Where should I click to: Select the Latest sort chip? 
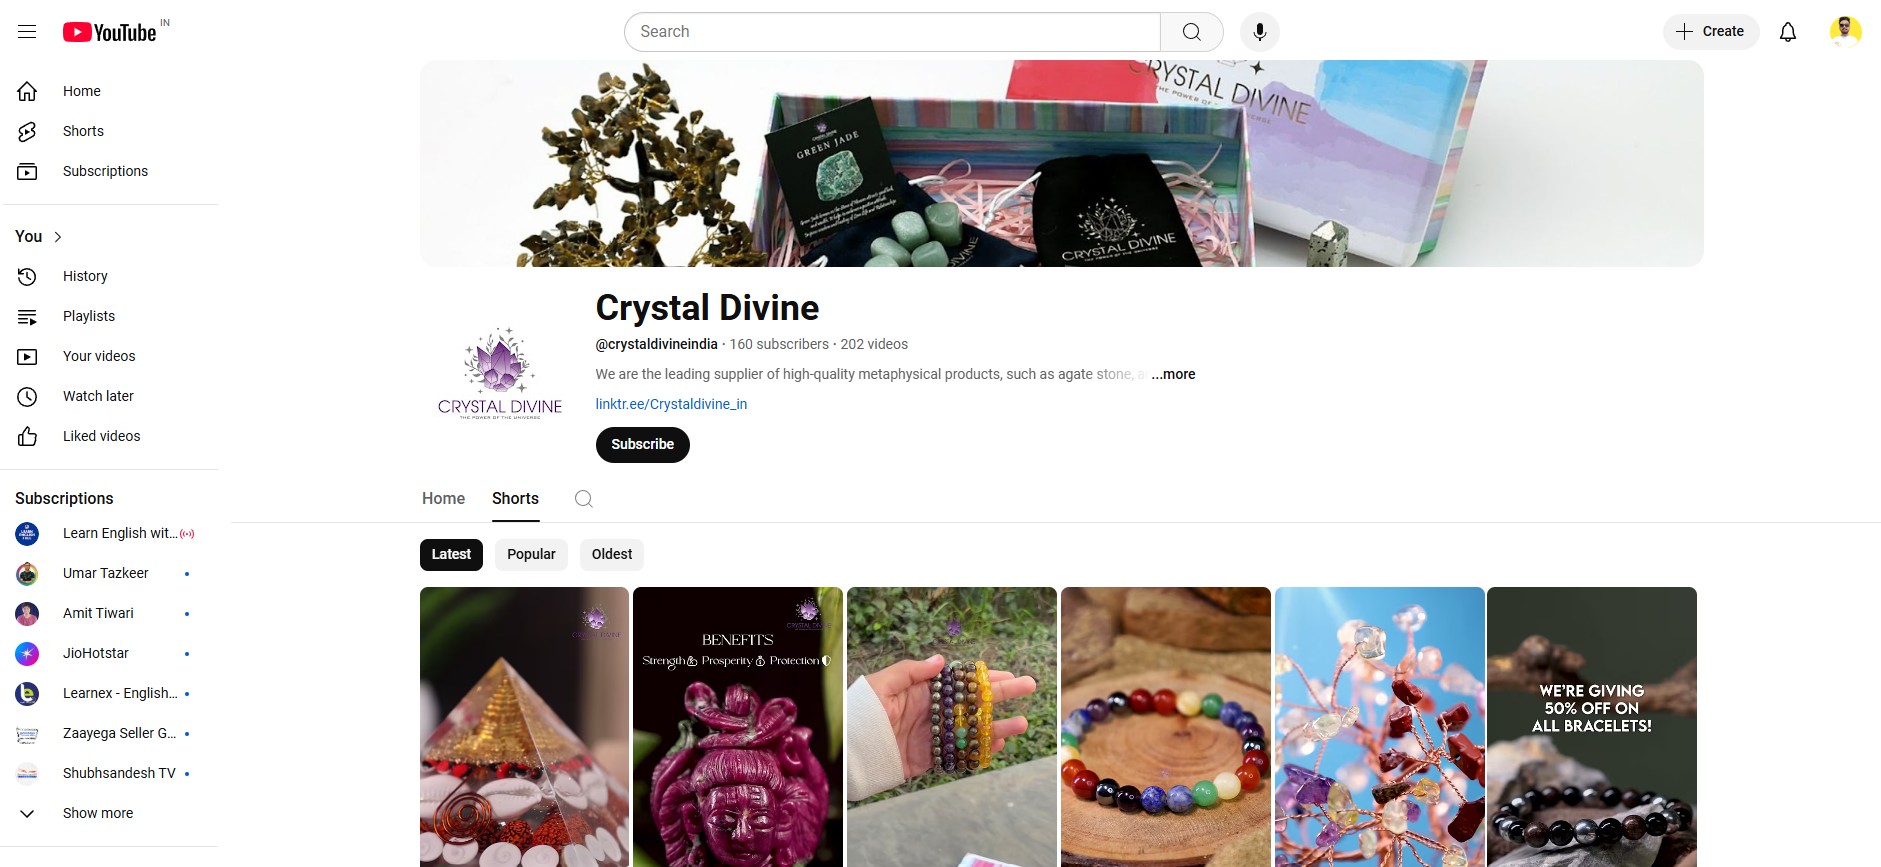(x=451, y=555)
